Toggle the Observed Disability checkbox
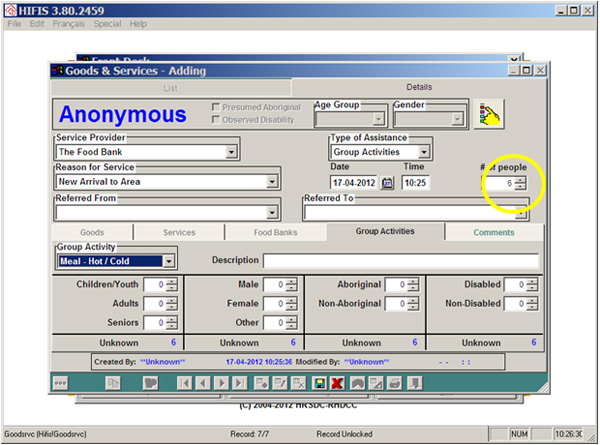This screenshot has height=445, width=600. [216, 120]
